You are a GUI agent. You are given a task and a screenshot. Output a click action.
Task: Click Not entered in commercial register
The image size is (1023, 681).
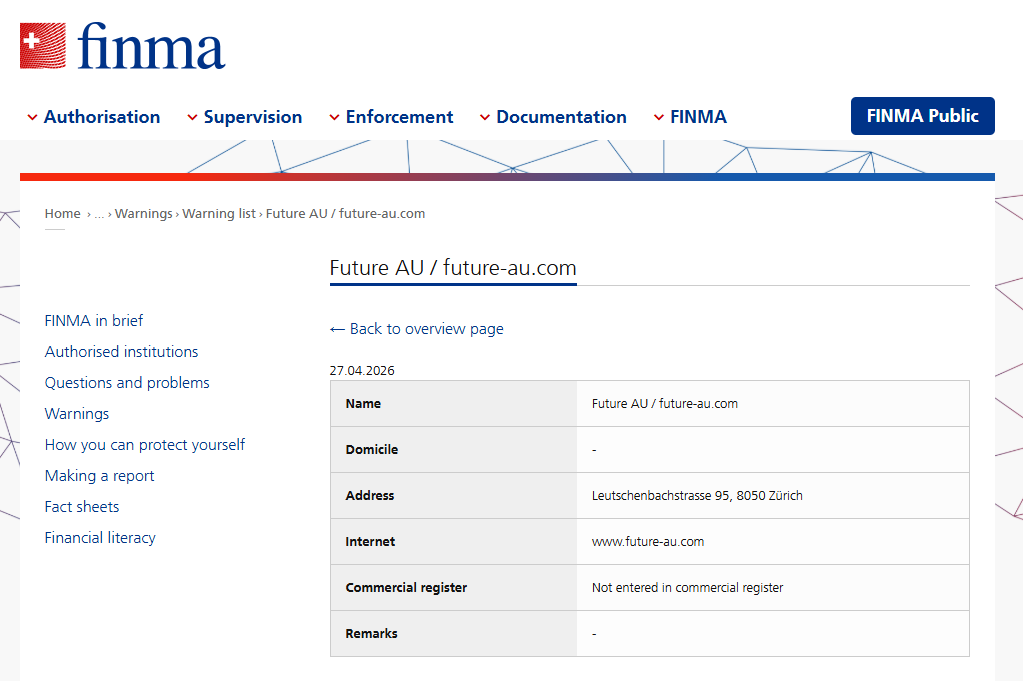pos(688,588)
